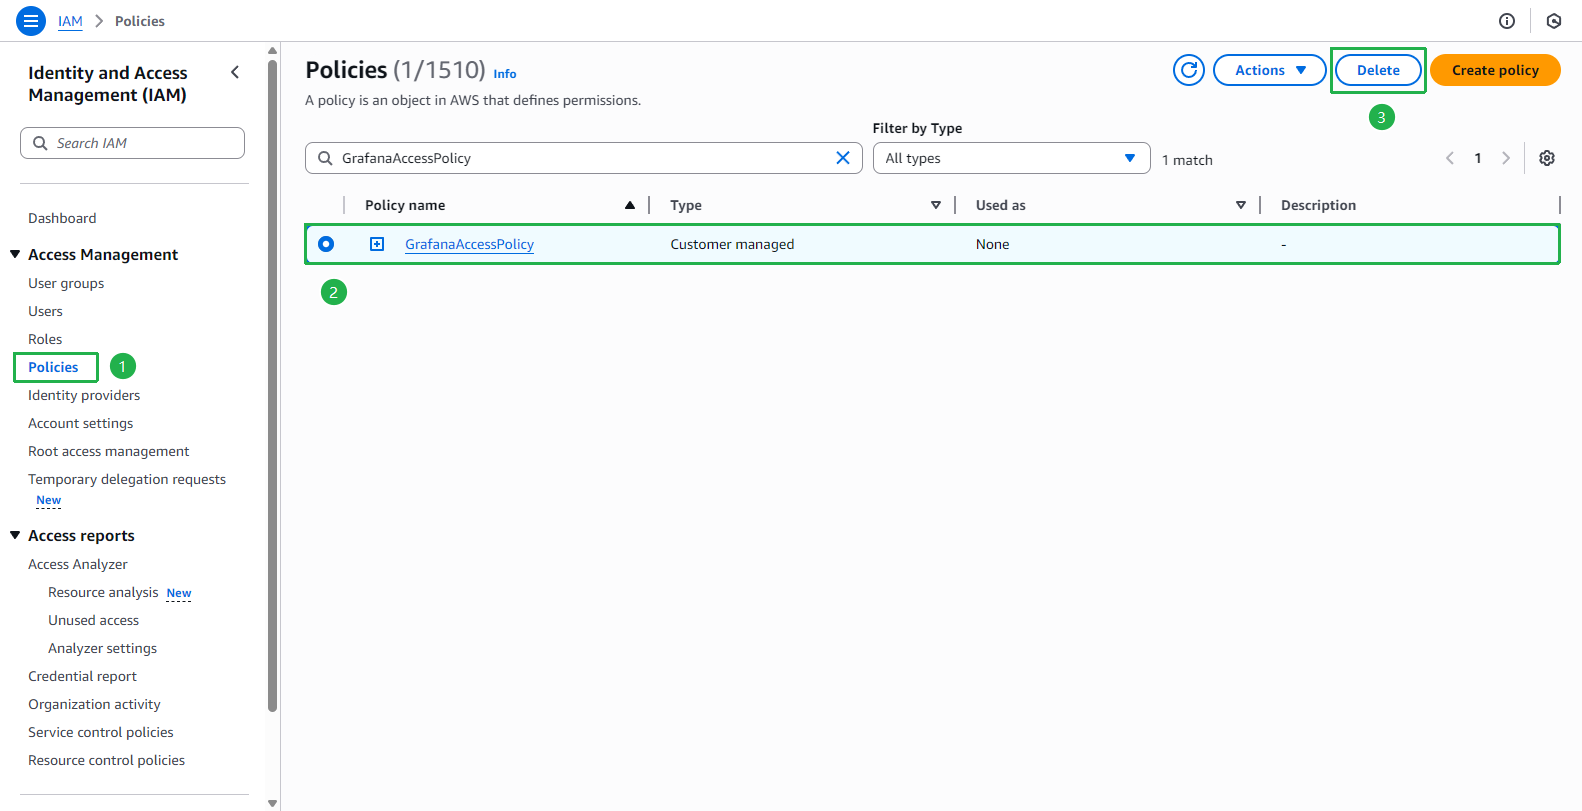This screenshot has width=1582, height=811.
Task: Click the Info link beside Policies heading
Action: pos(505,74)
